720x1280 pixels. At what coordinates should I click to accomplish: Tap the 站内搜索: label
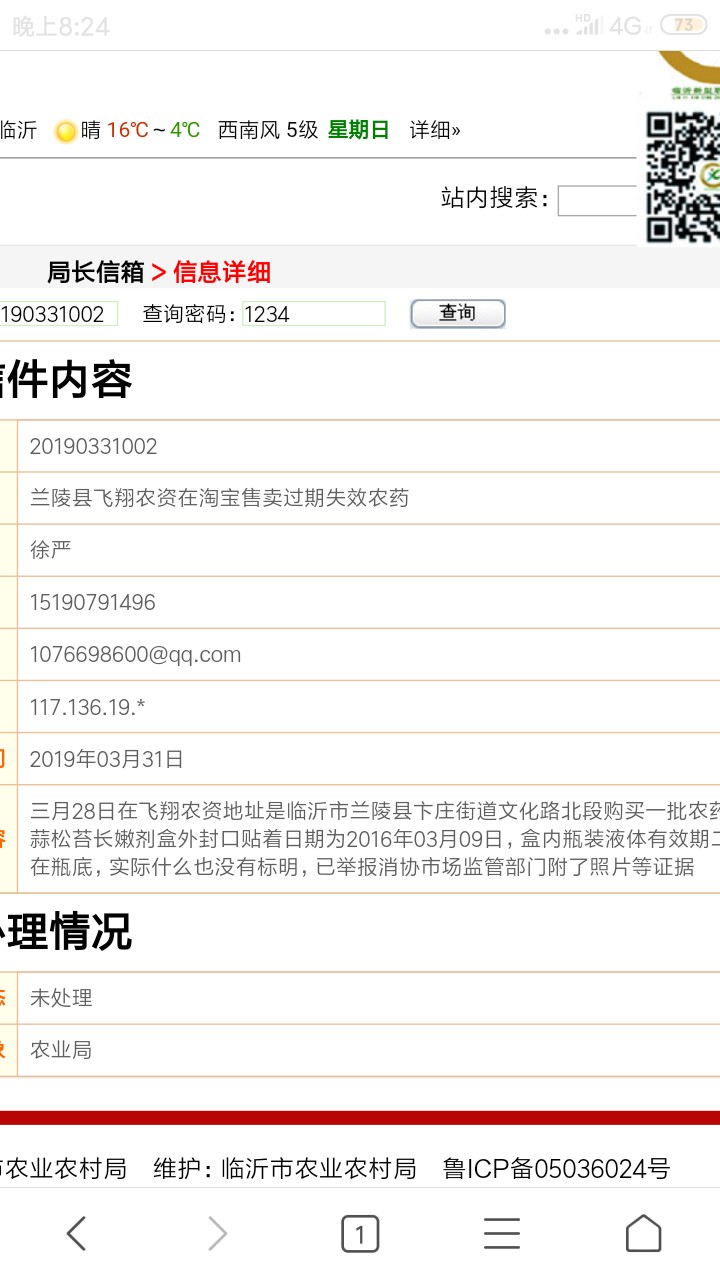click(495, 198)
